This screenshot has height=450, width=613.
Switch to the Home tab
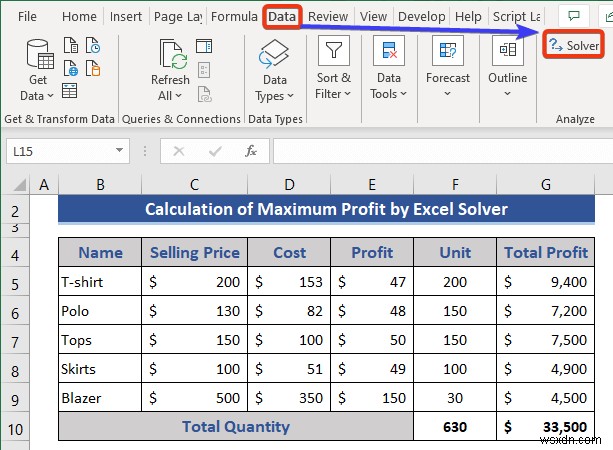click(x=79, y=16)
